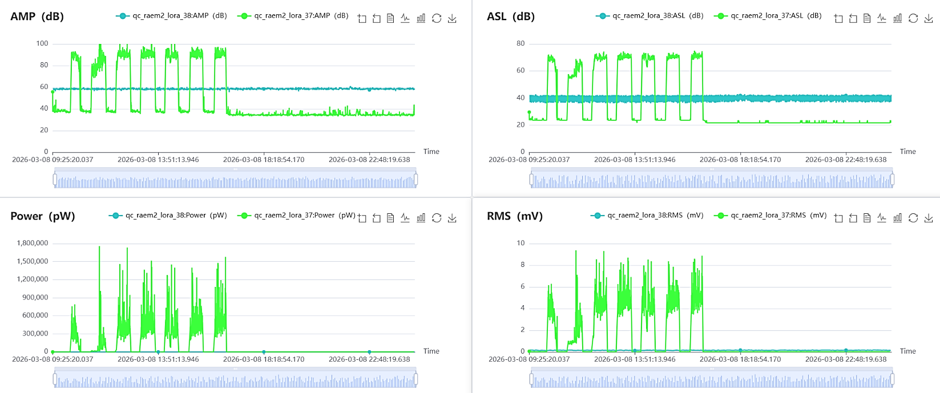
Task: Restore the ASL chart to default
Action: (x=913, y=19)
